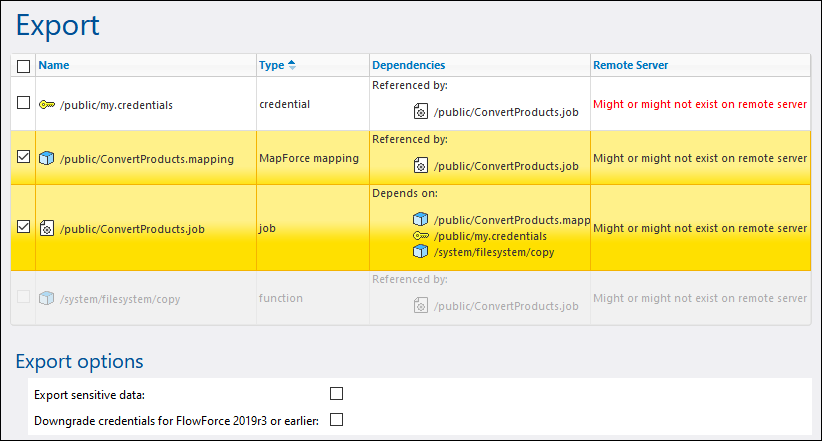Click the sort arrow on Type column
Image resolution: width=822 pixels, height=441 pixels.
292,65
